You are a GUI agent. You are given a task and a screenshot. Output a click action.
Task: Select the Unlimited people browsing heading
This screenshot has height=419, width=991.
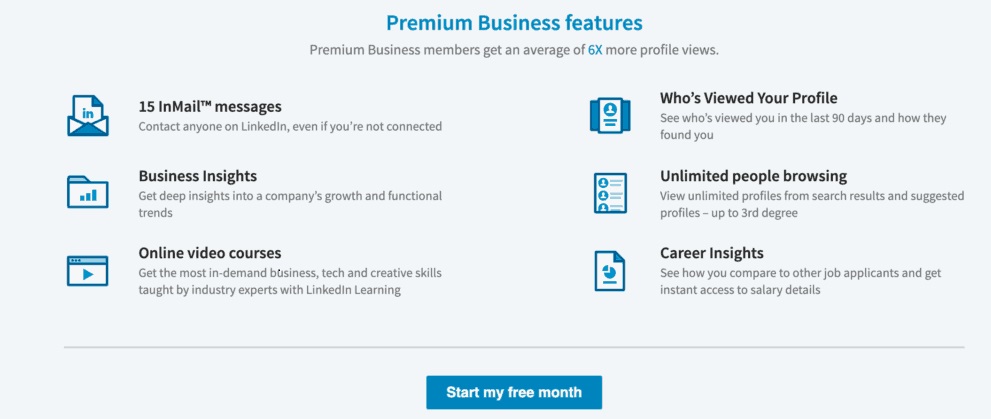pos(753,176)
